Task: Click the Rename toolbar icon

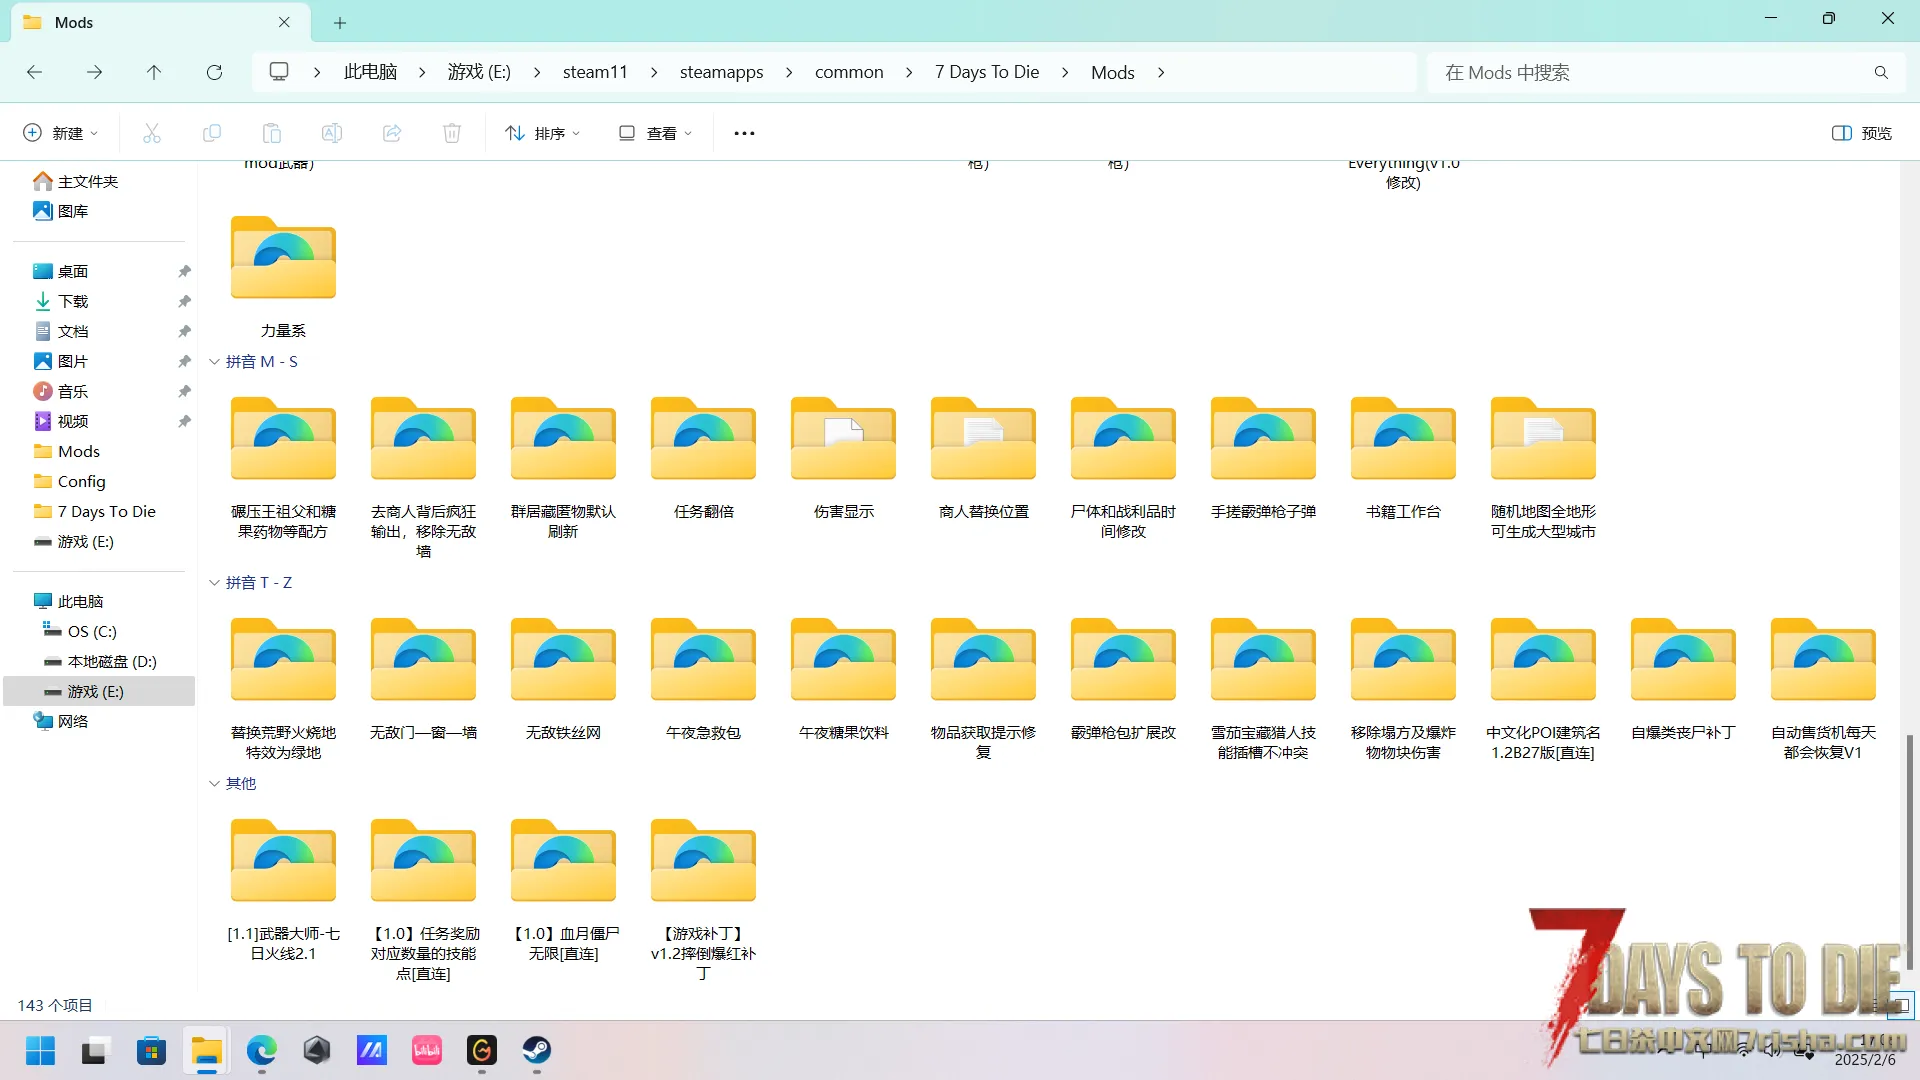Action: 332,133
